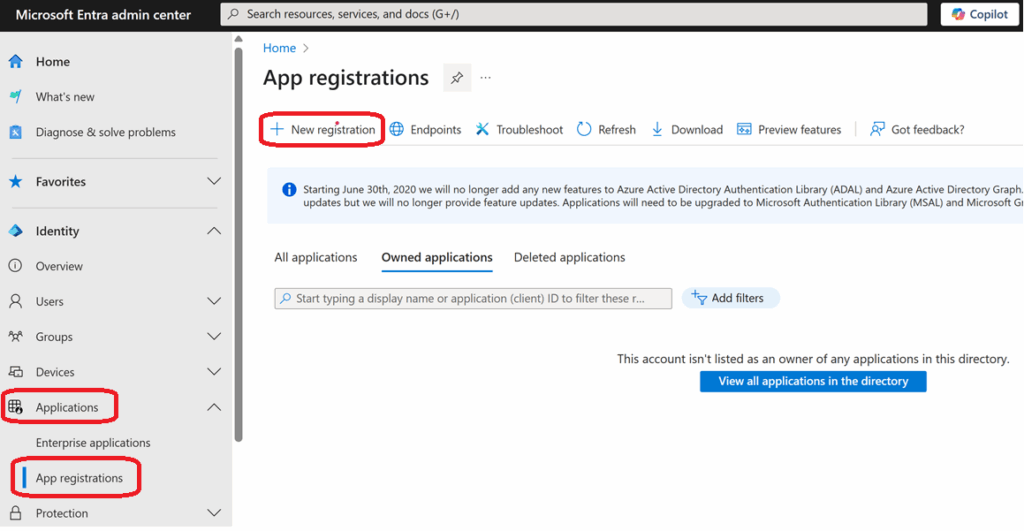The image size is (1024, 531).
Task: Focus the Search resources, services, and docs field
Action: 574,14
